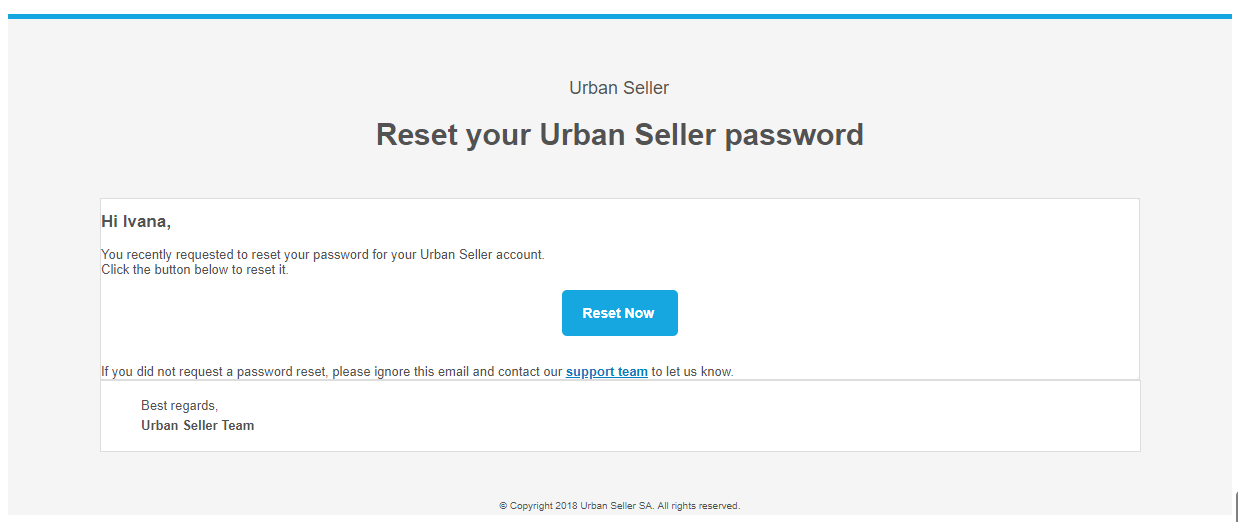Click the bold 'Urban Seller Team' signature
1238x522 pixels.
tap(197, 426)
